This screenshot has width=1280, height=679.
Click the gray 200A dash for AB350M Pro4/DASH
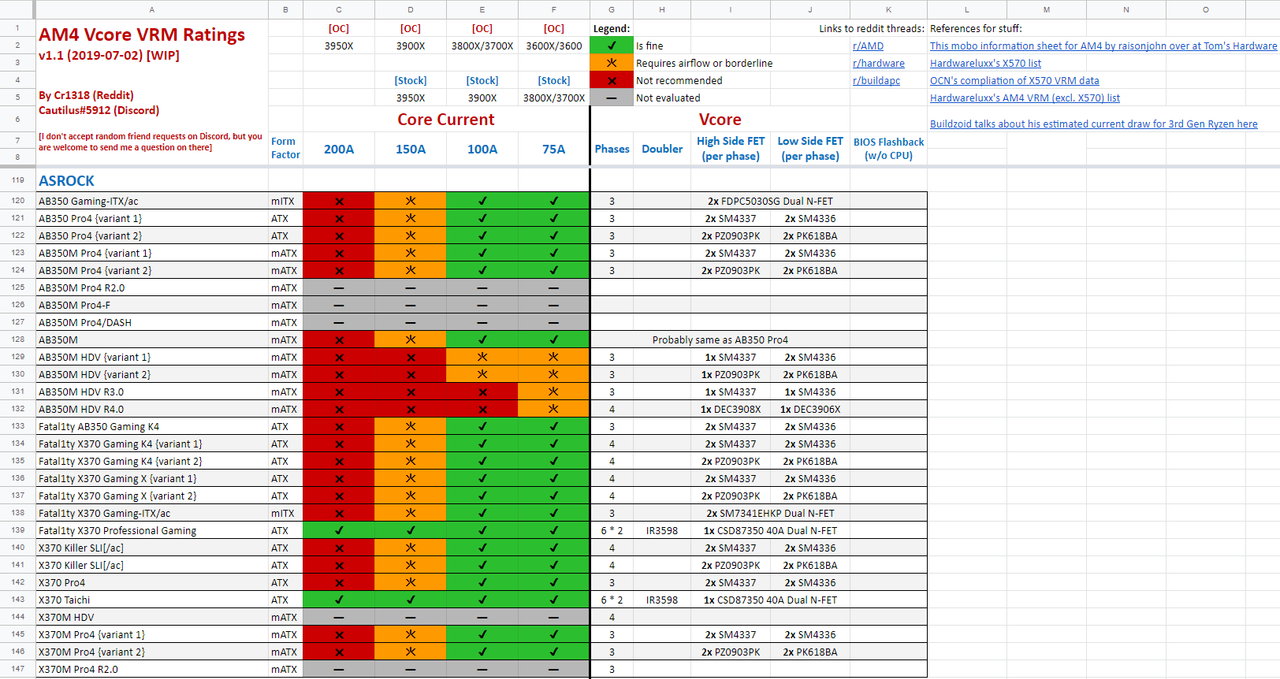coord(338,322)
